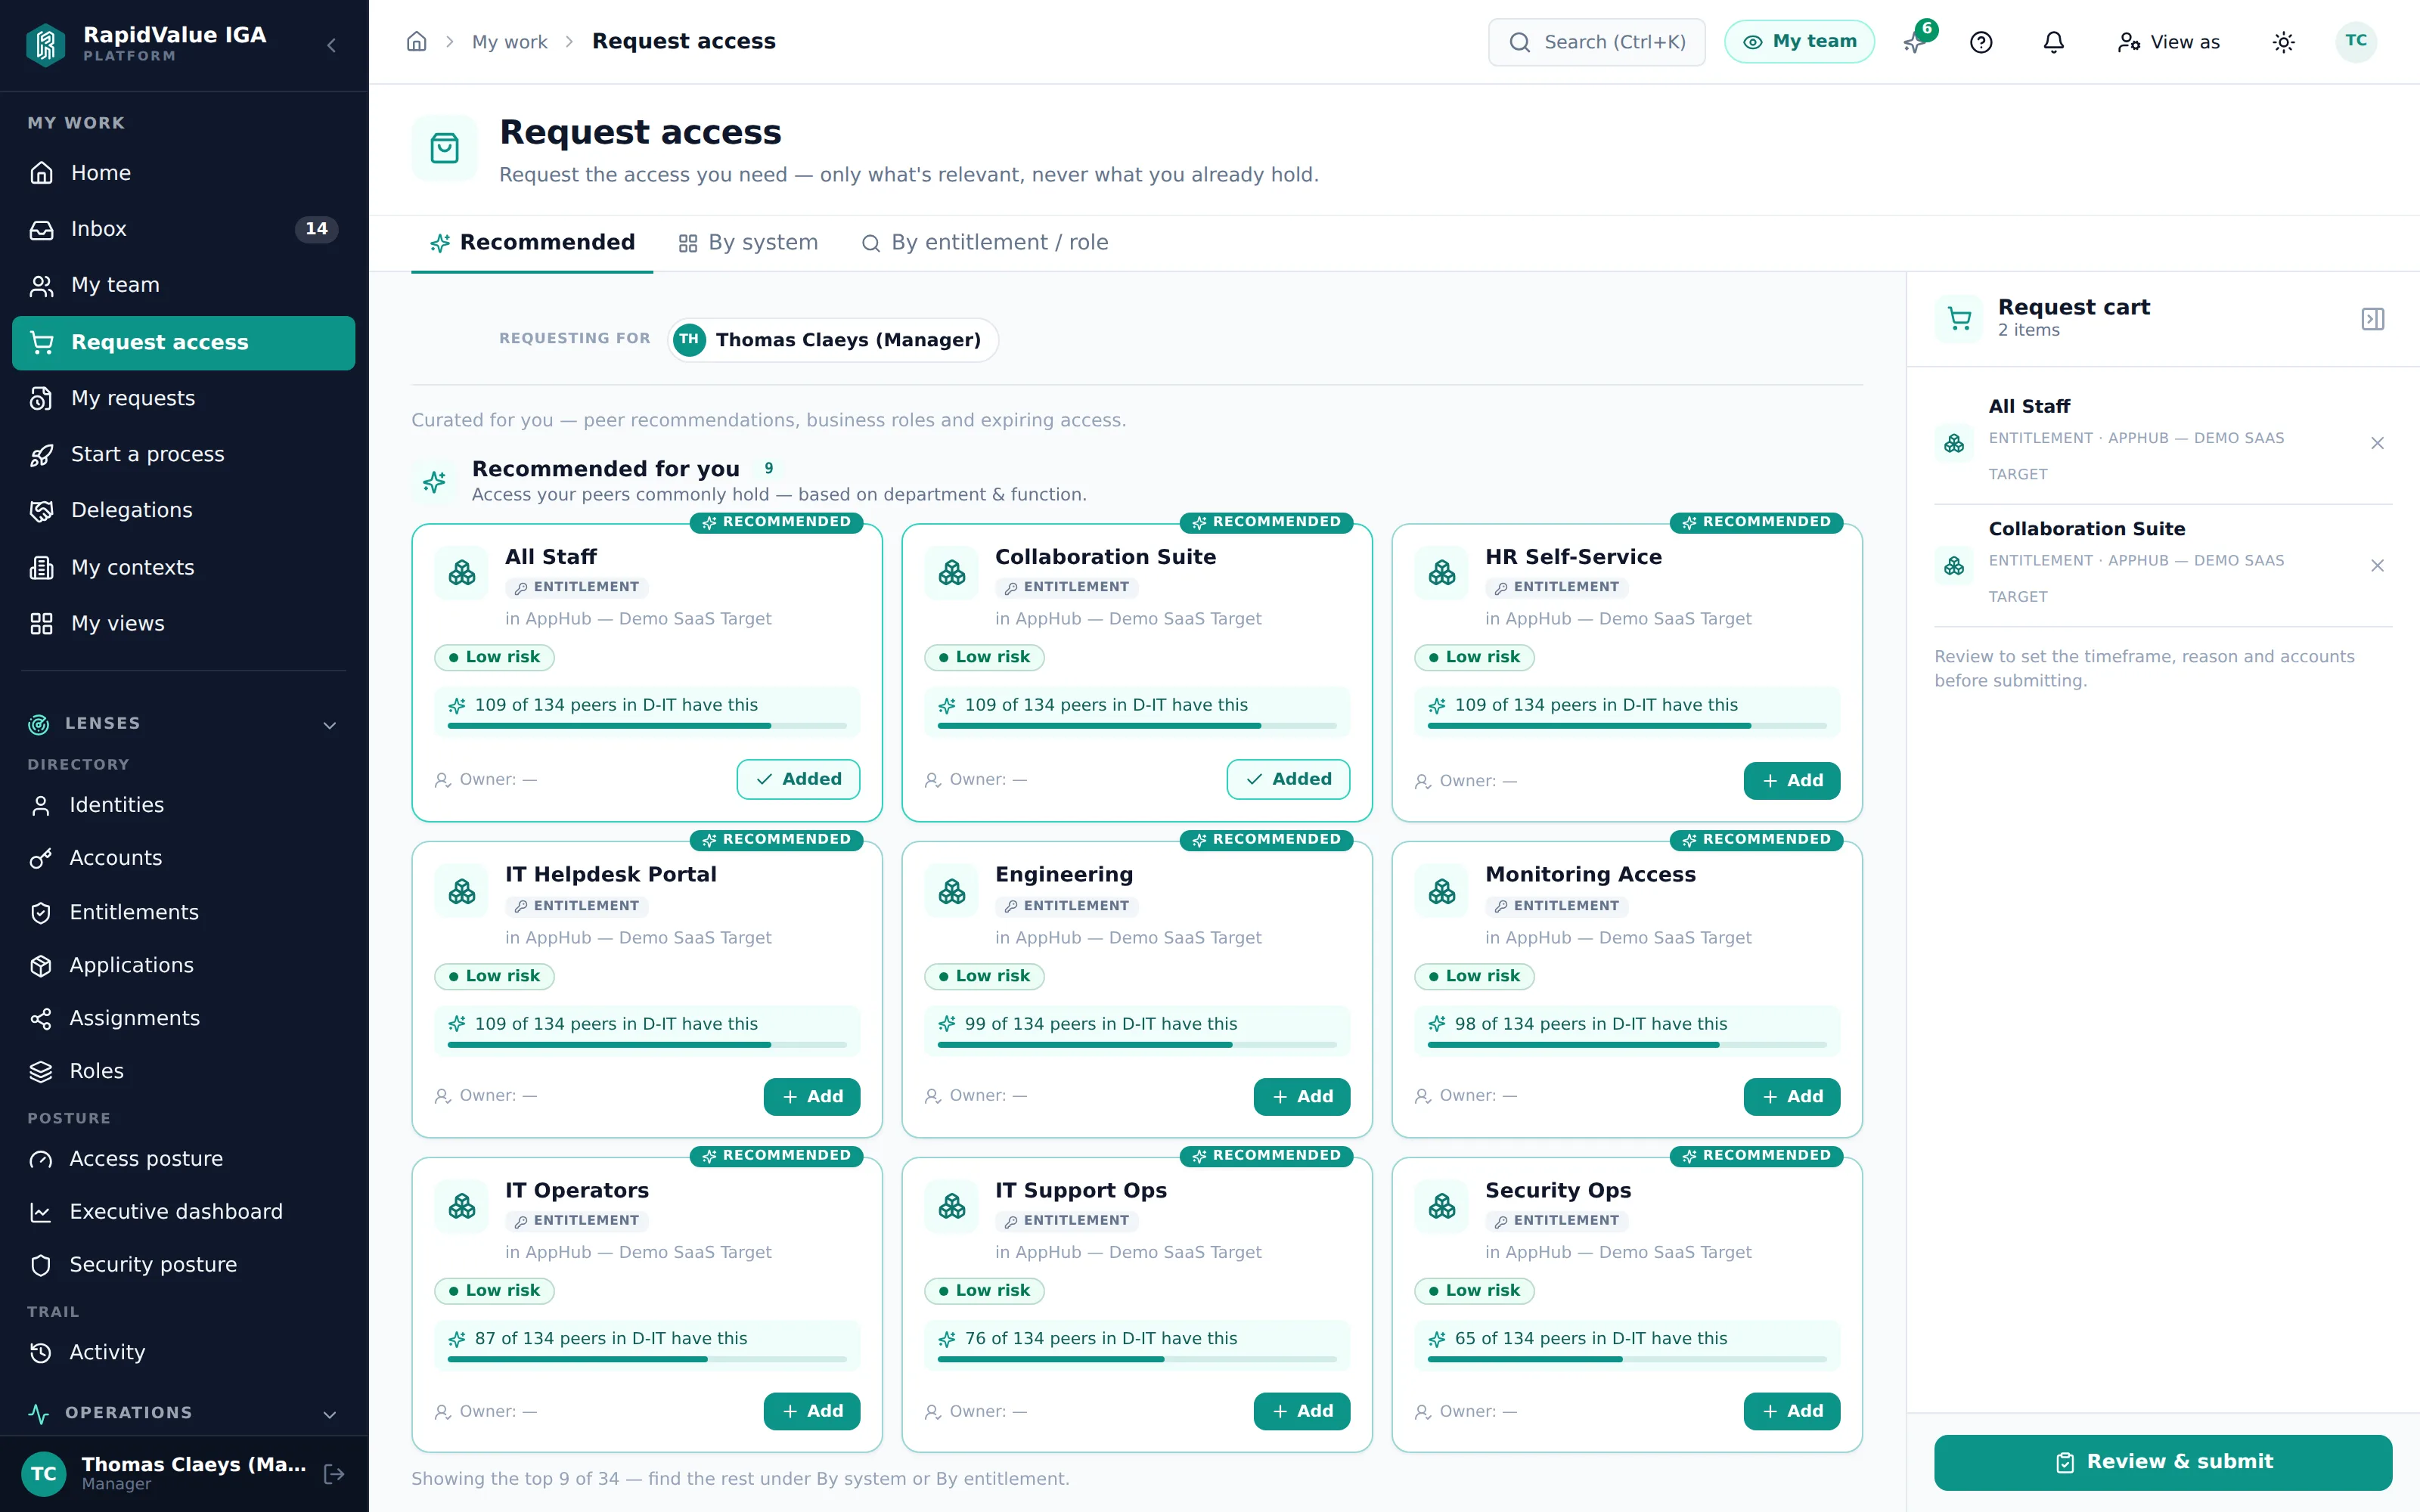The width and height of the screenshot is (2420, 1512).
Task: Open My contexts
Action: click(183, 567)
